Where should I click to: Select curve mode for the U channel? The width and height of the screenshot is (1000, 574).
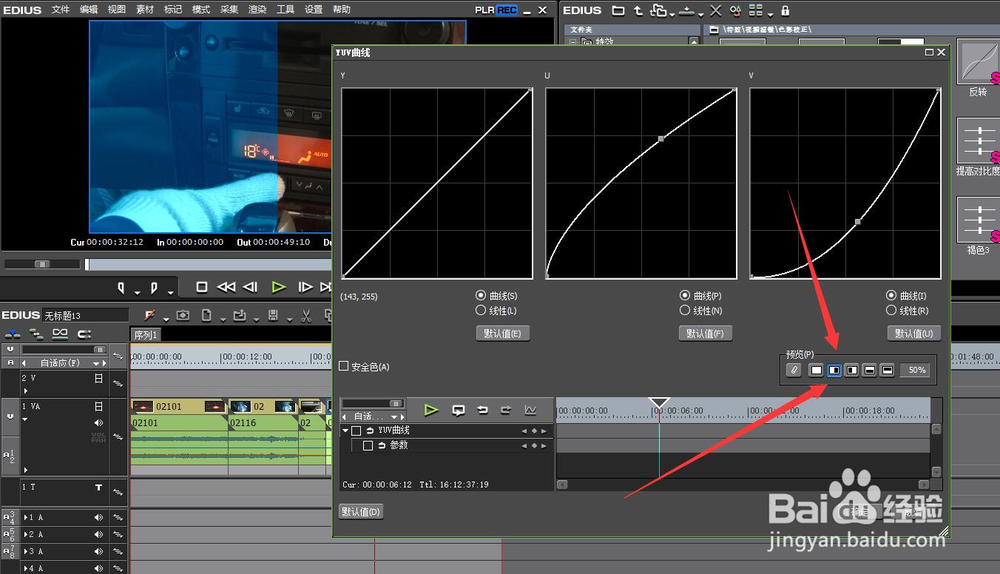tap(684, 295)
